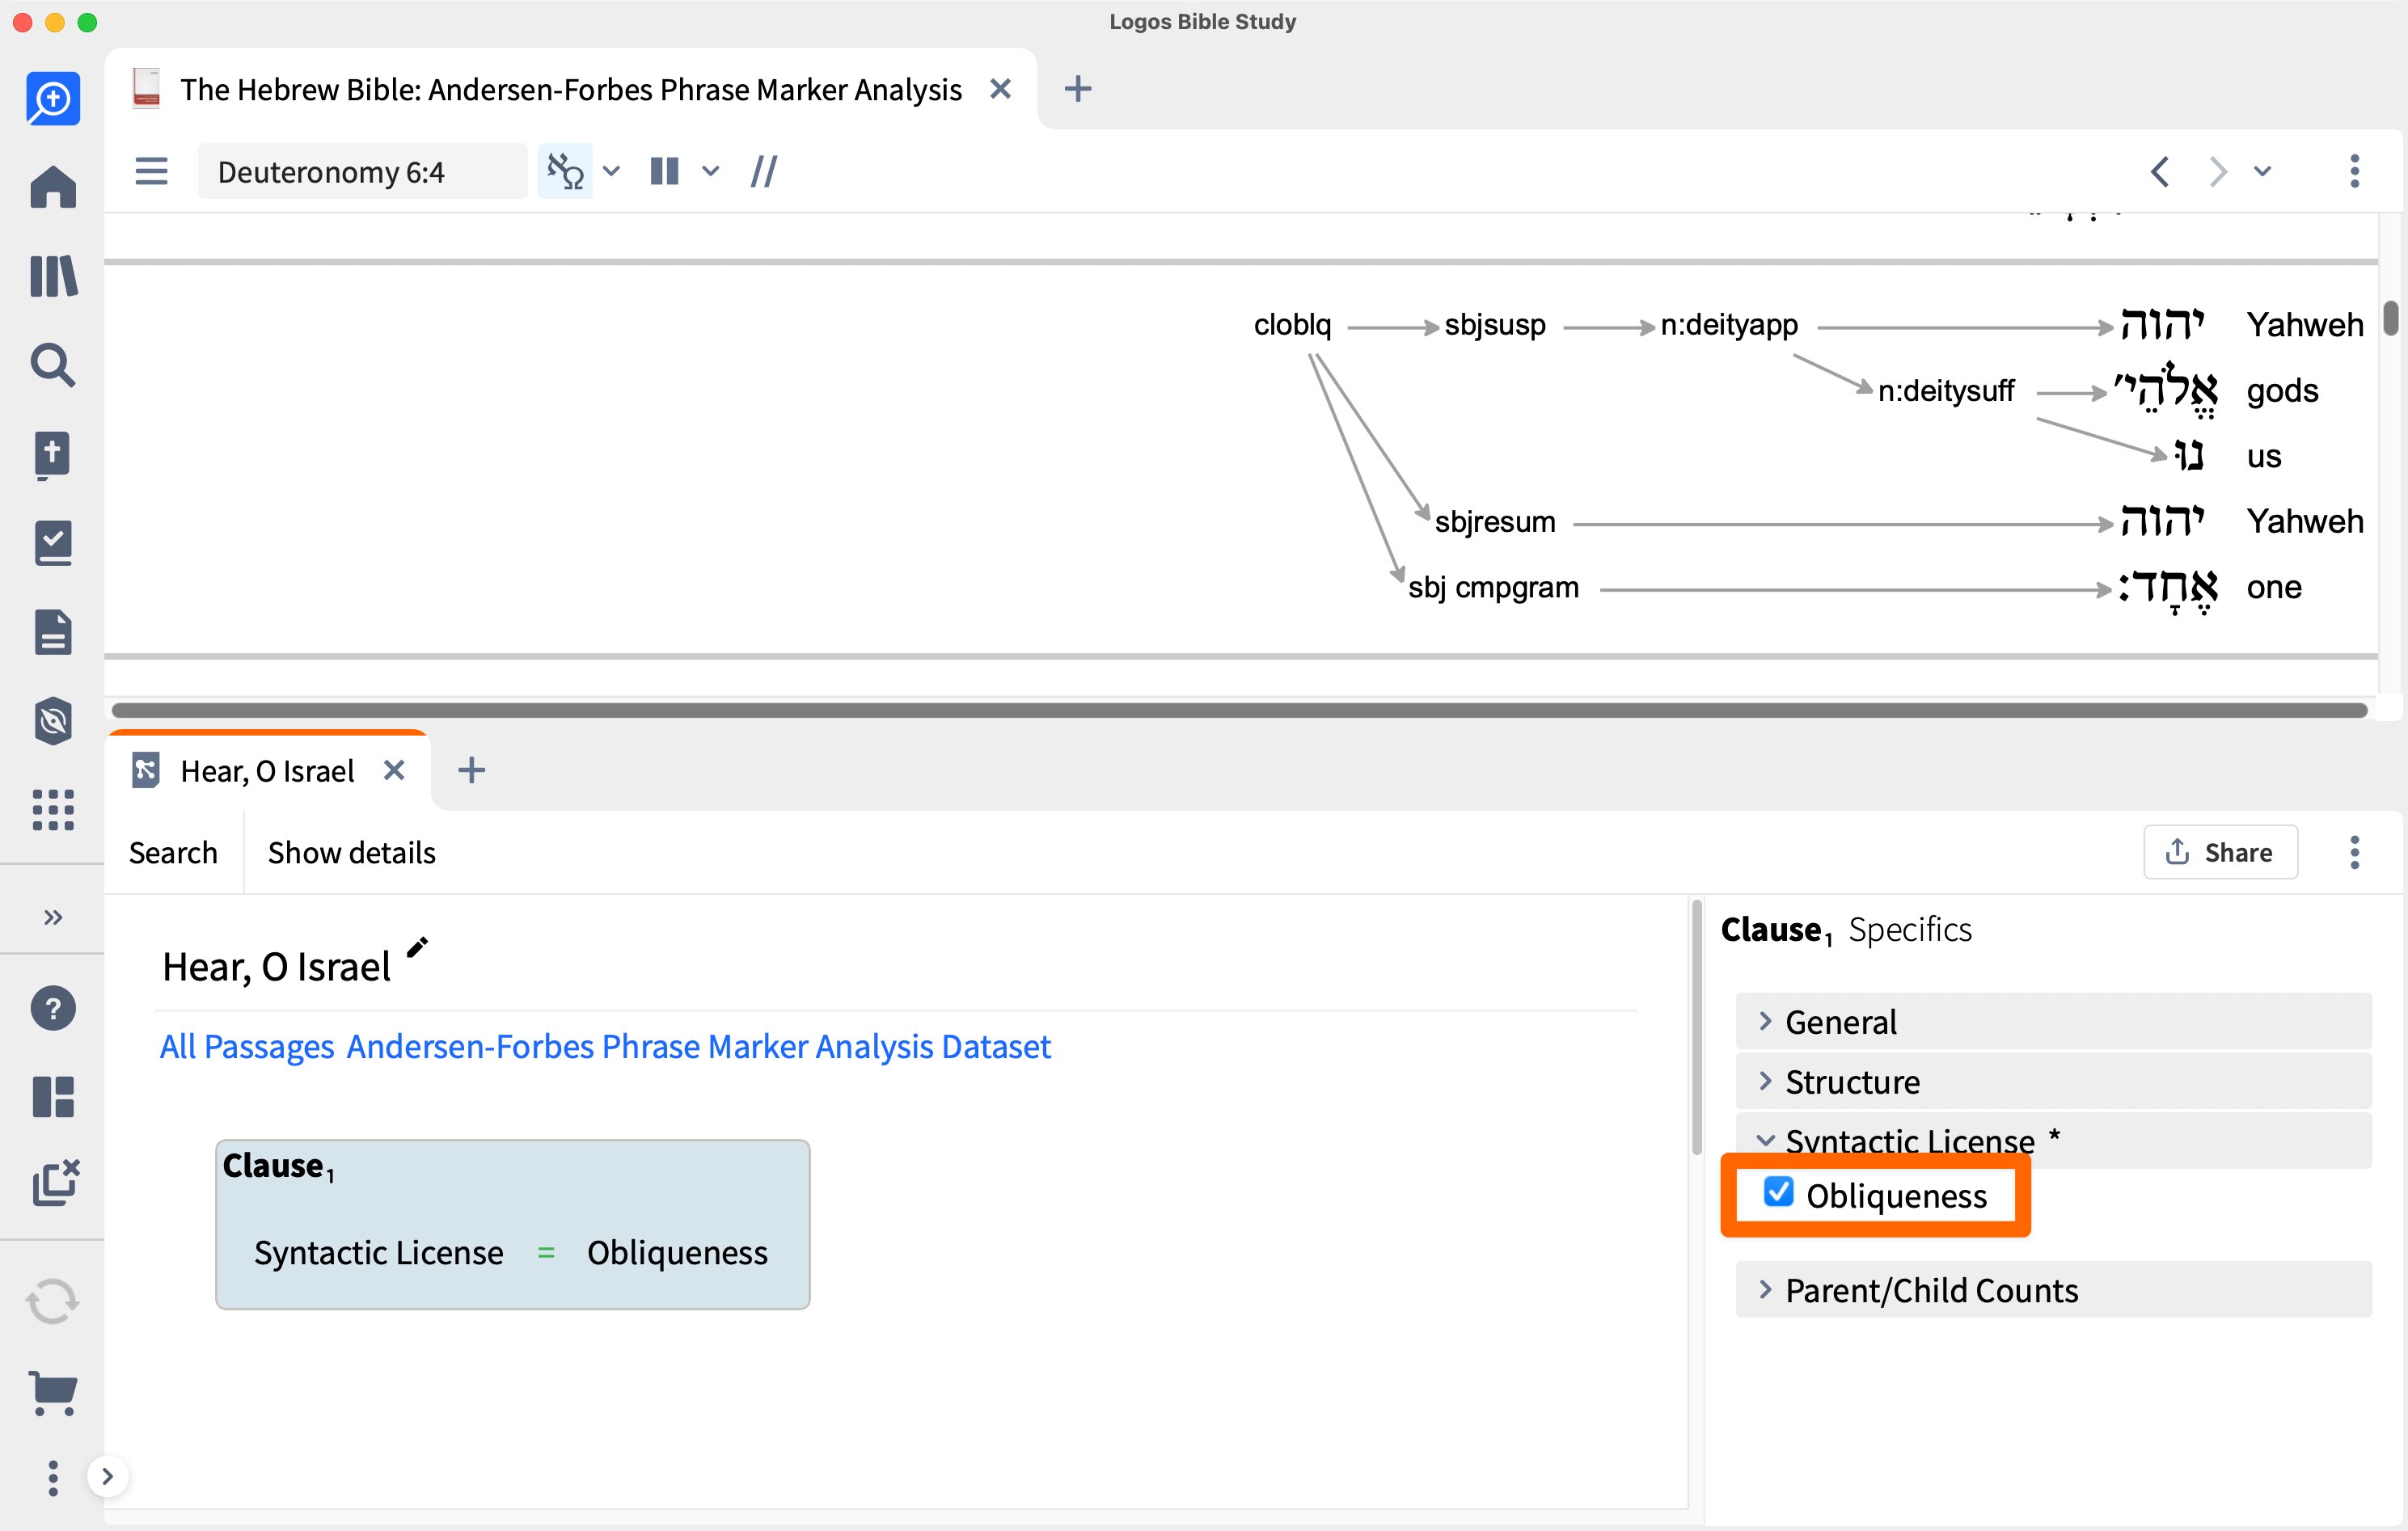Open the syntax search three-dot menu
Image resolution: width=2408 pixels, height=1531 pixels.
click(x=2355, y=852)
